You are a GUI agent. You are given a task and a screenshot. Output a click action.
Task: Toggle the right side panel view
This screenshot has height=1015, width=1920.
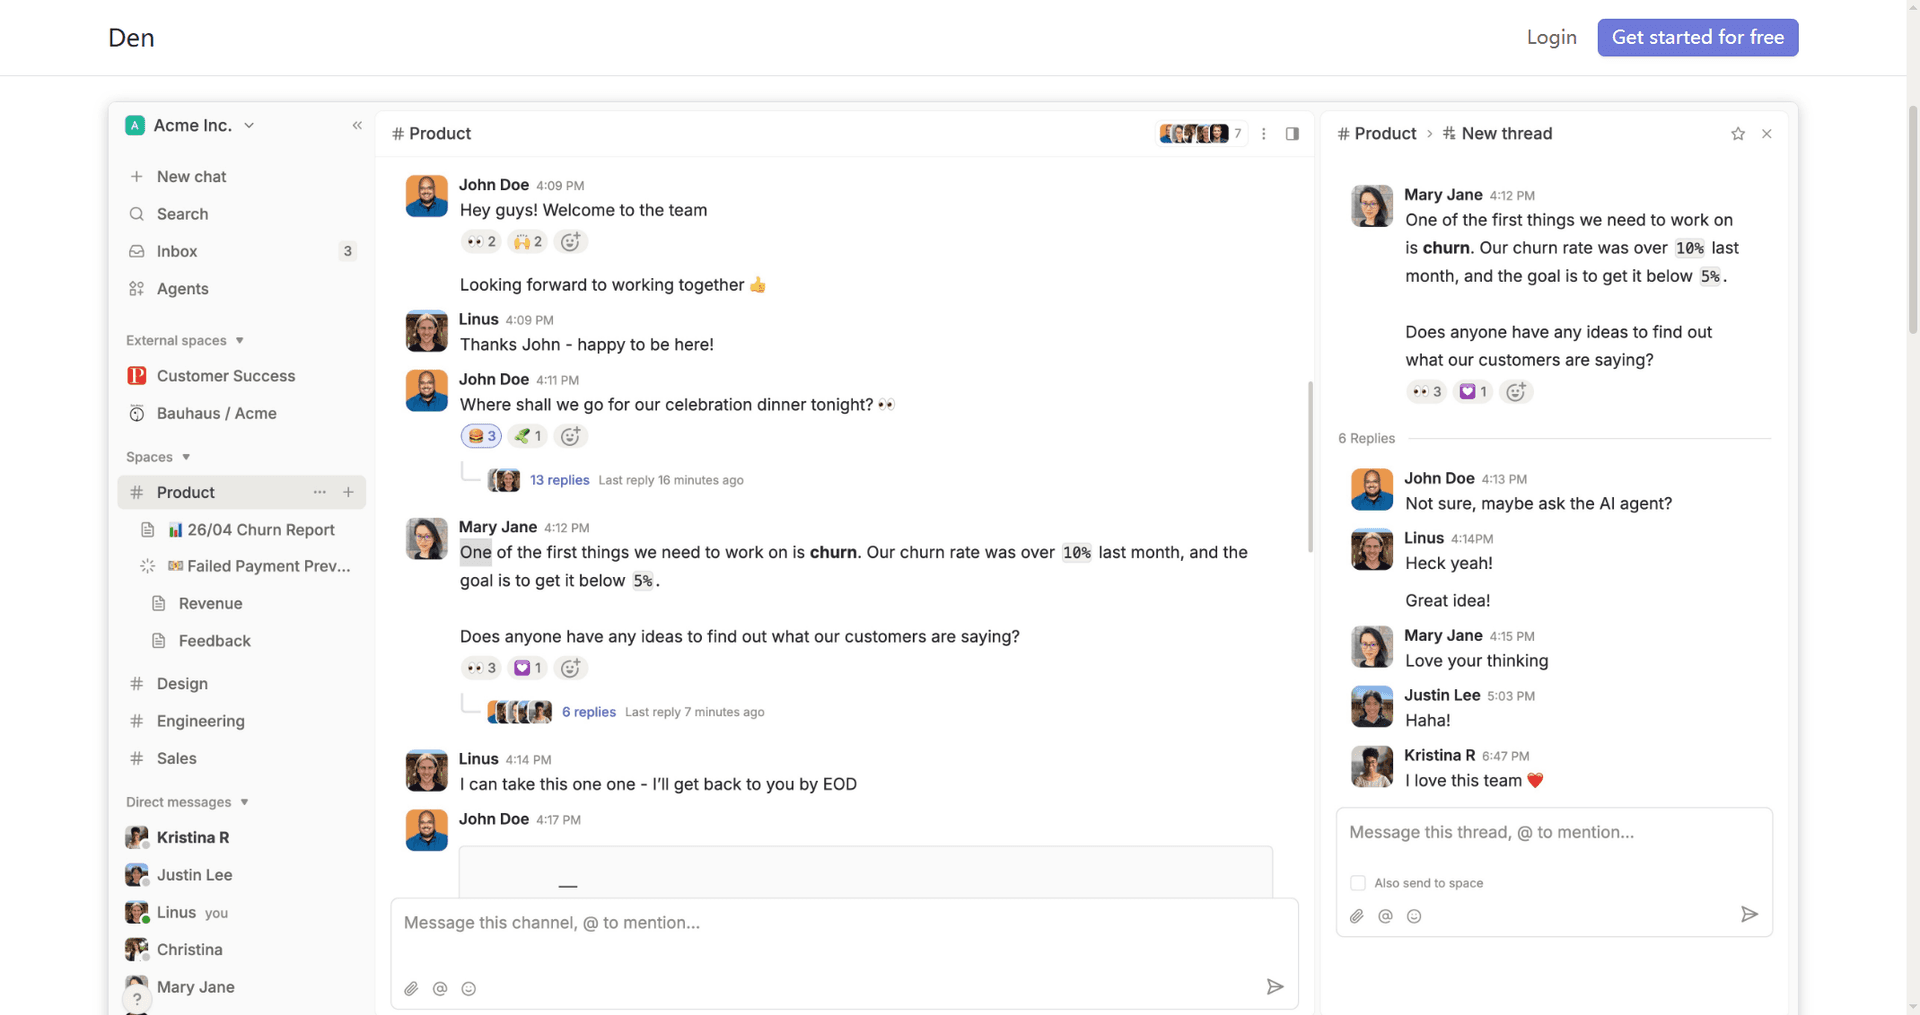click(1292, 133)
